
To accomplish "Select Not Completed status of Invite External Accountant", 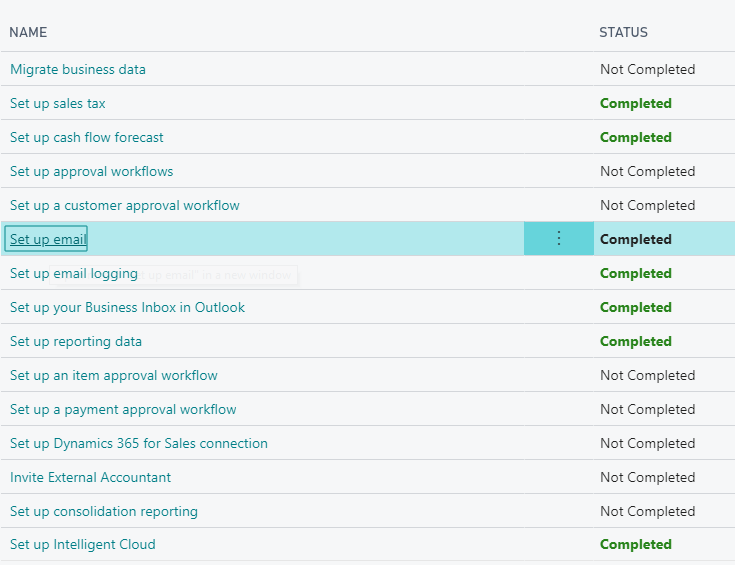I will (x=647, y=477).
